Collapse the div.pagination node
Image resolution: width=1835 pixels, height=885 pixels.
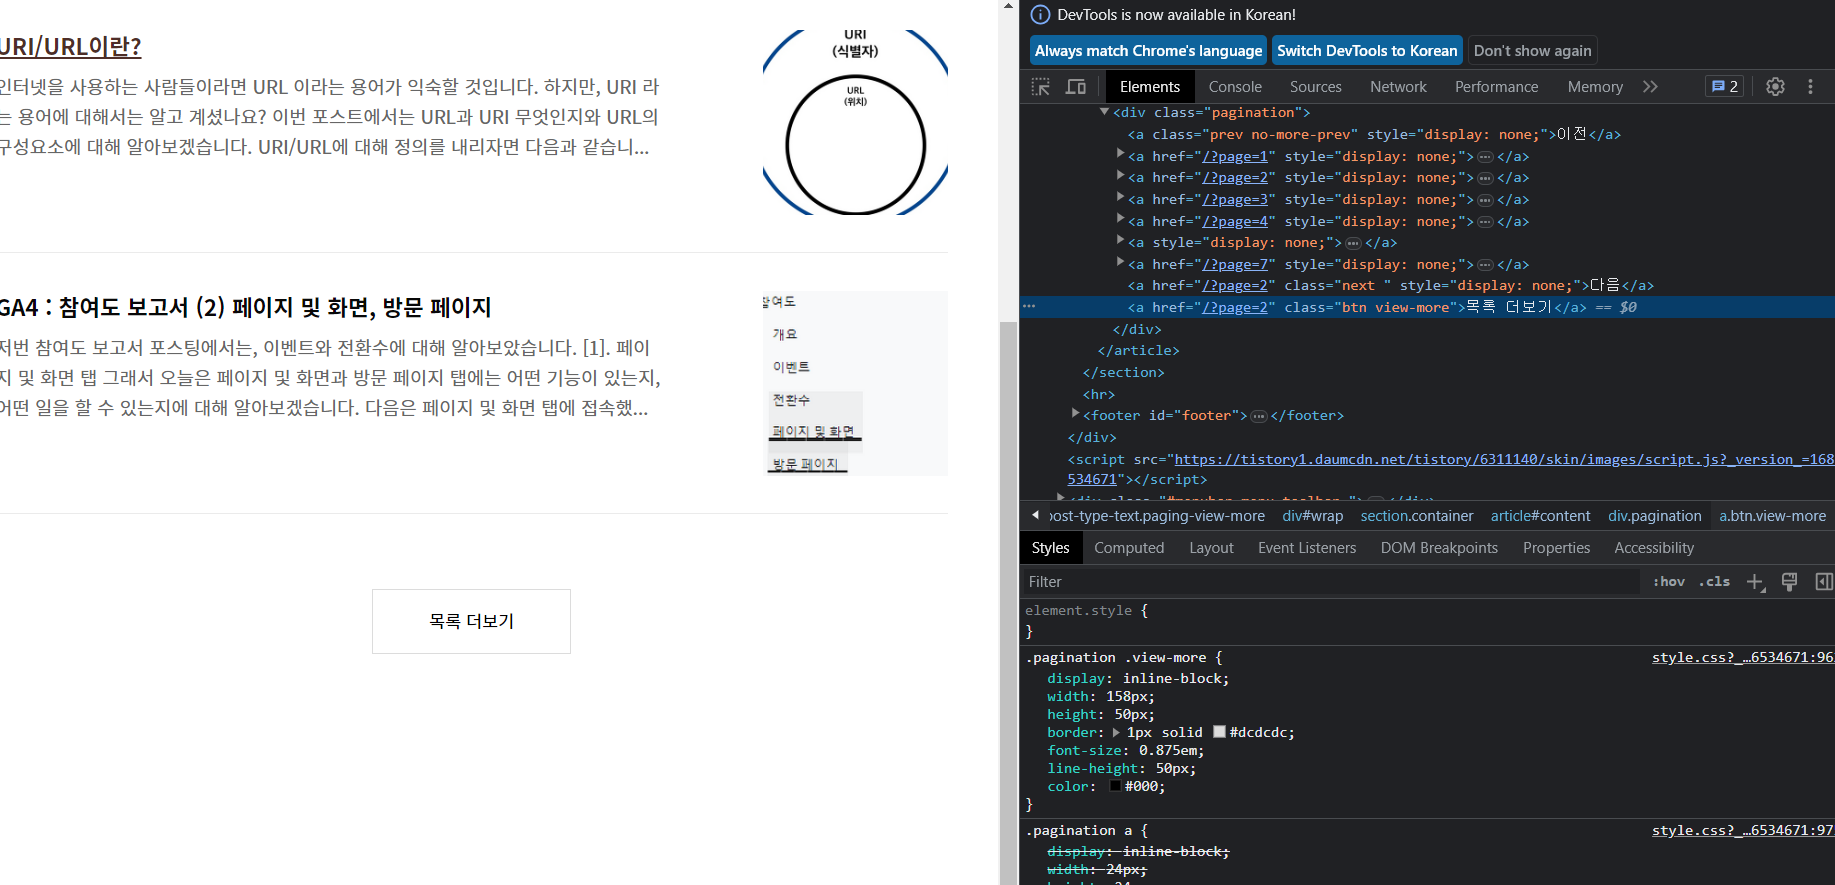tap(1104, 112)
